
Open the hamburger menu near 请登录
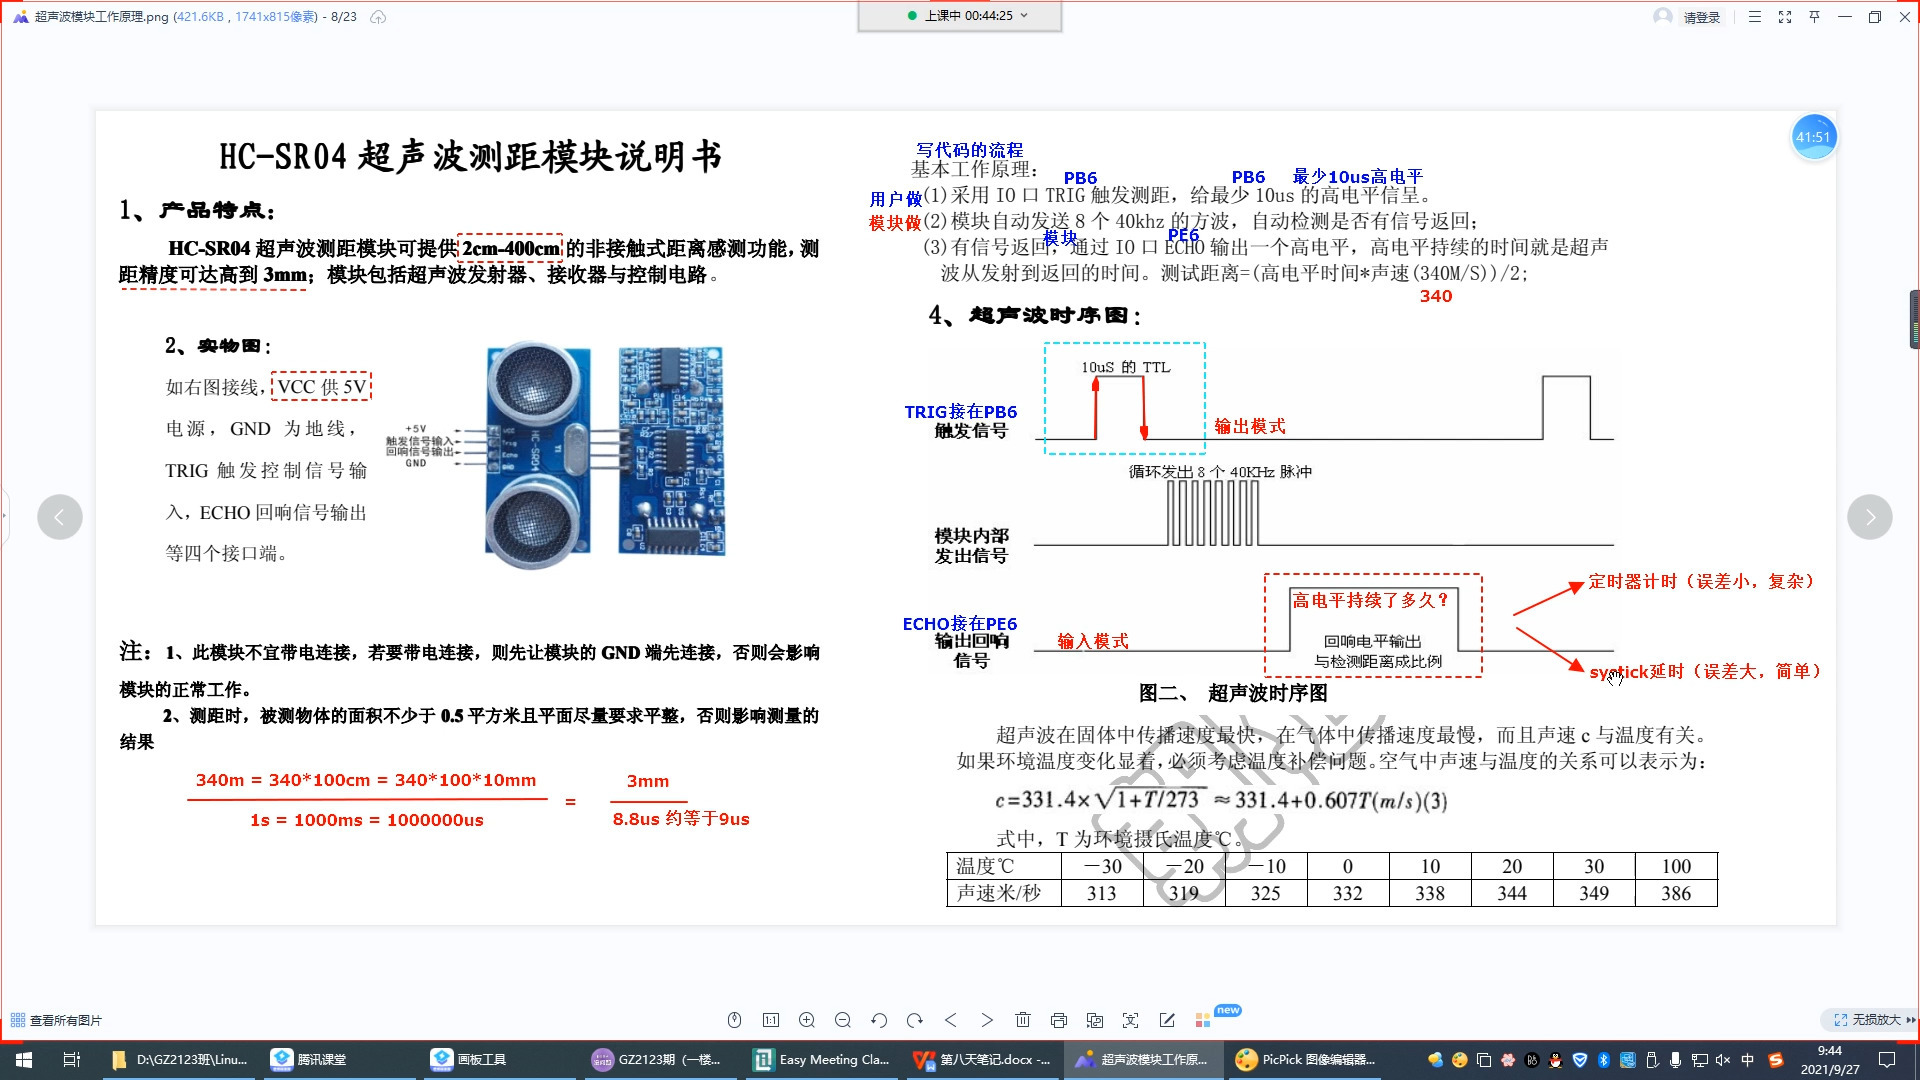[x=1754, y=16]
